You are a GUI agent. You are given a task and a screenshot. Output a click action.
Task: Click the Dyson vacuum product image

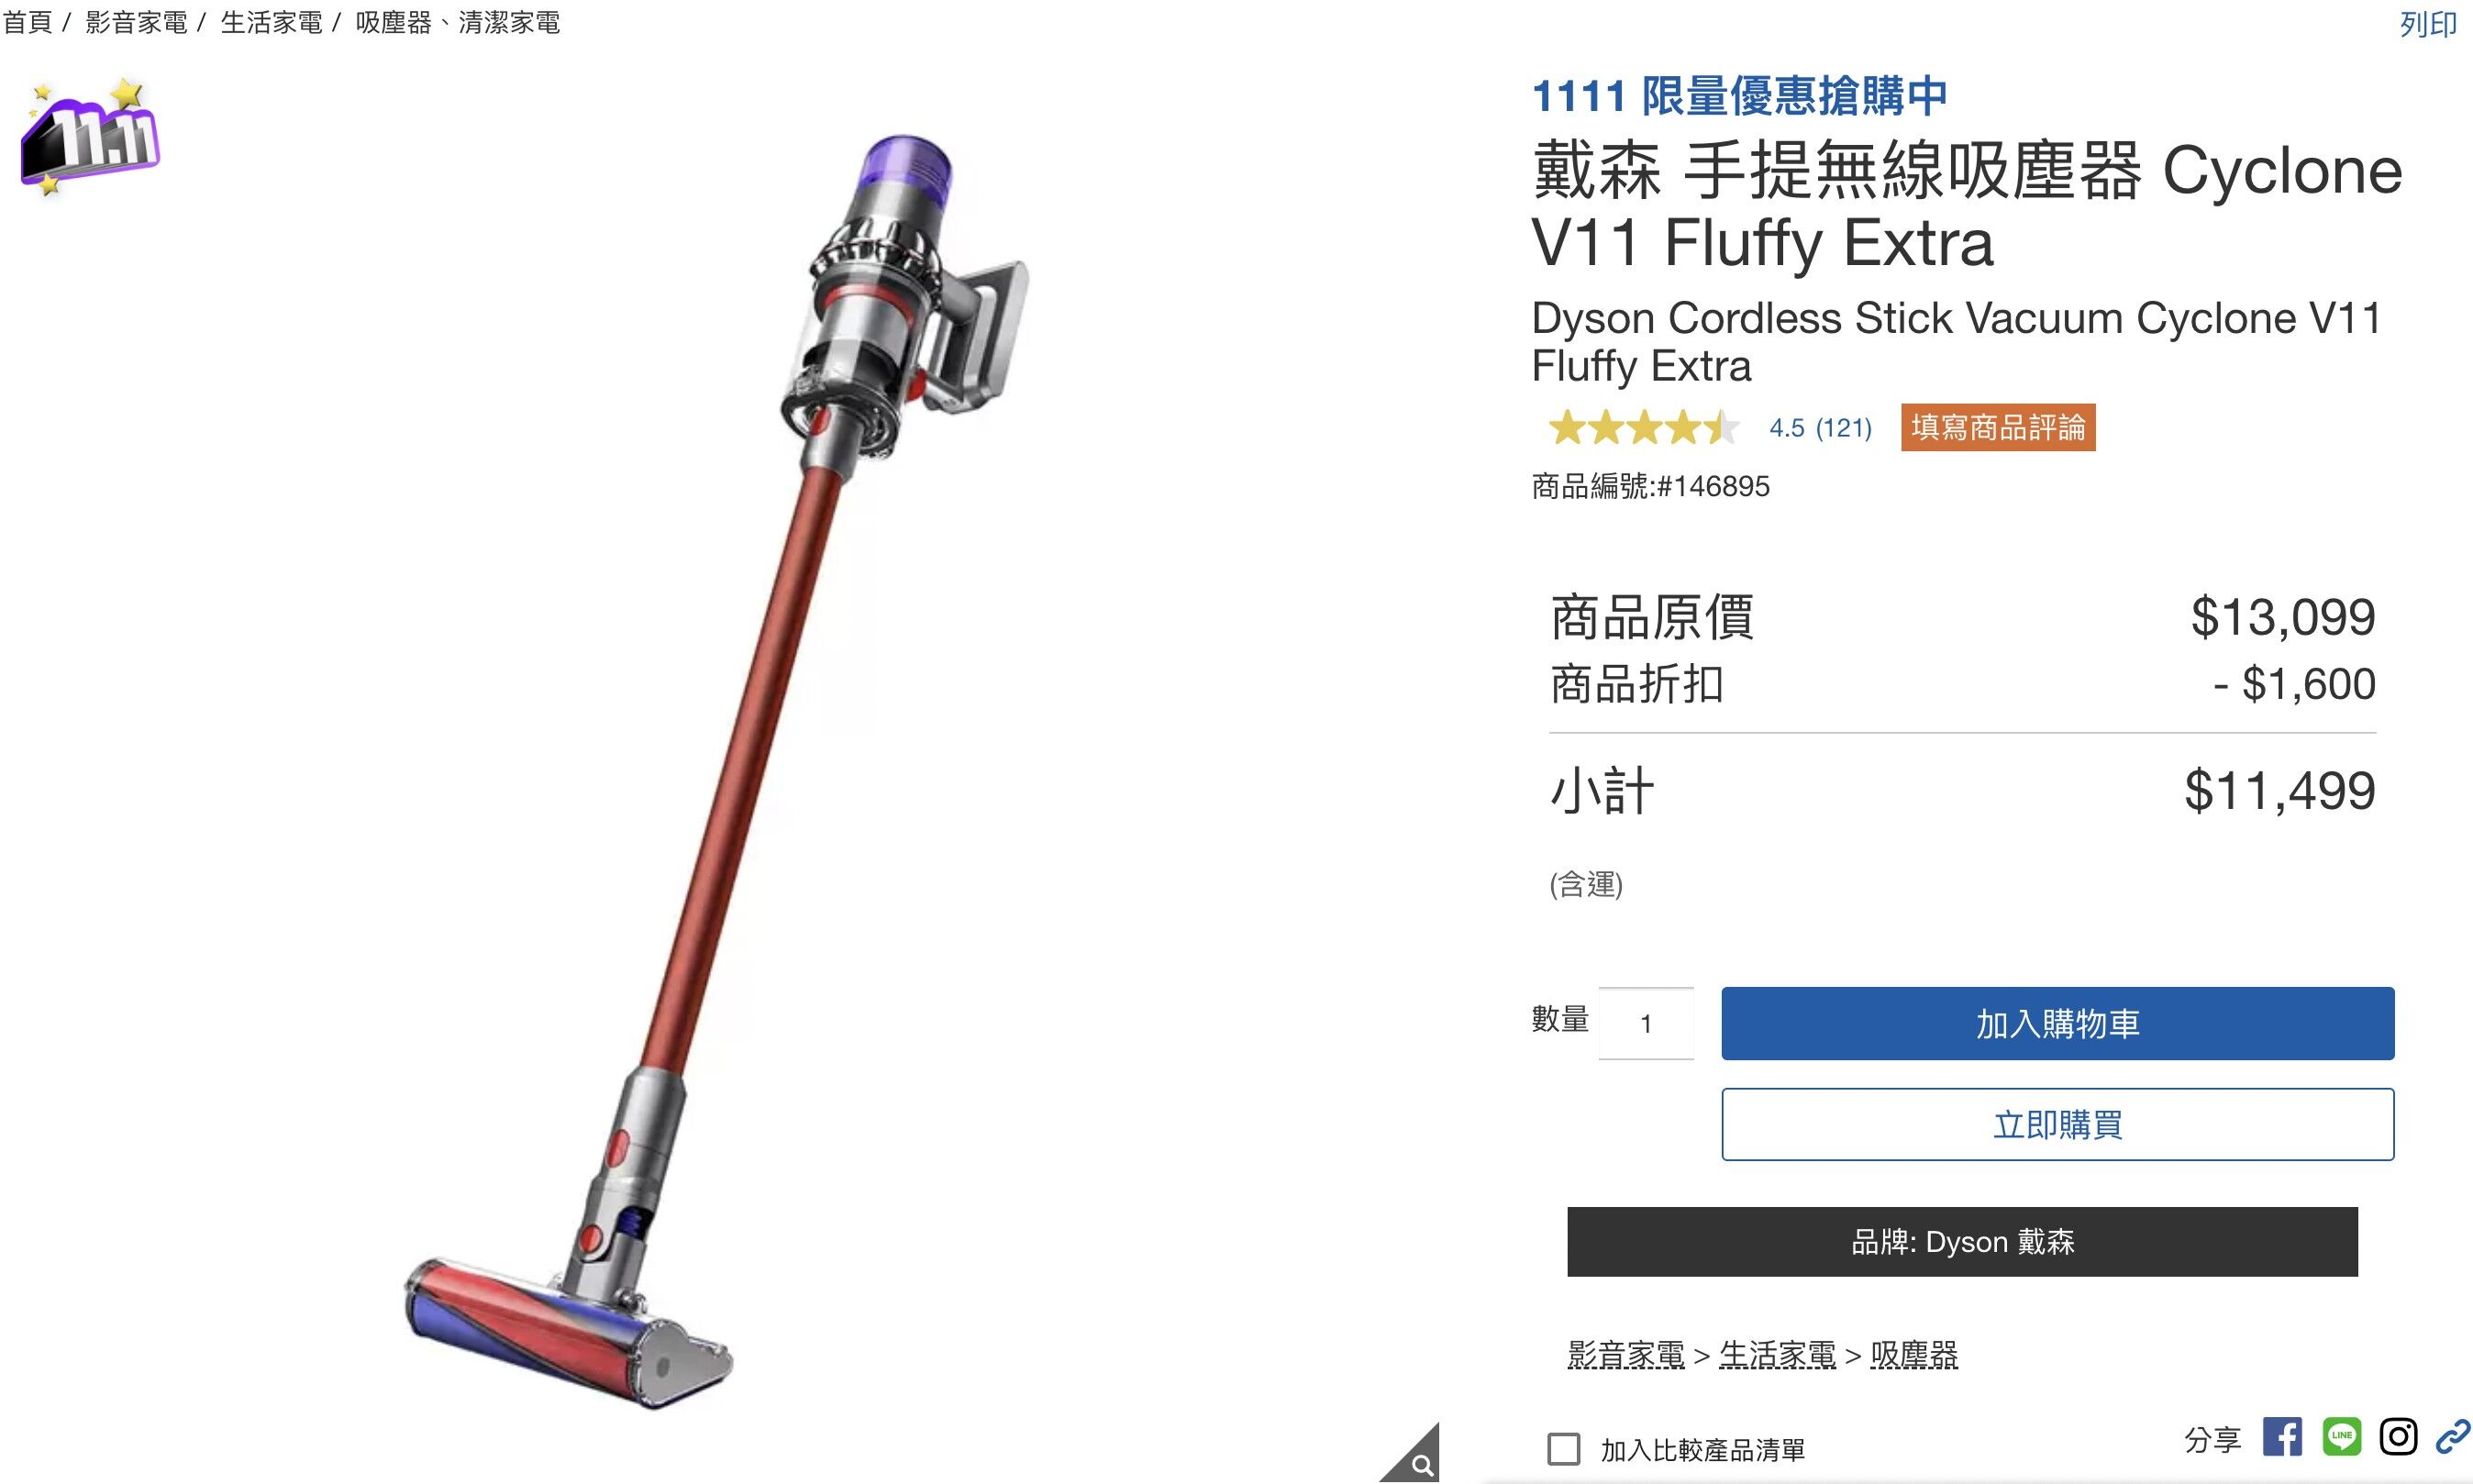(716, 770)
